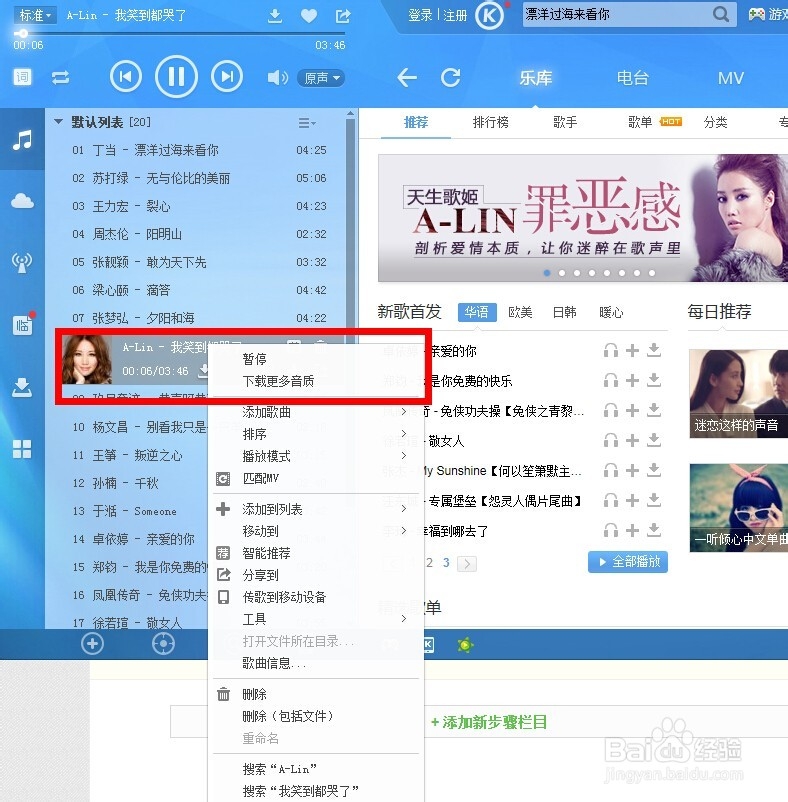Open the sound effect dropdown 原声
The image size is (788, 802).
[x=321, y=78]
